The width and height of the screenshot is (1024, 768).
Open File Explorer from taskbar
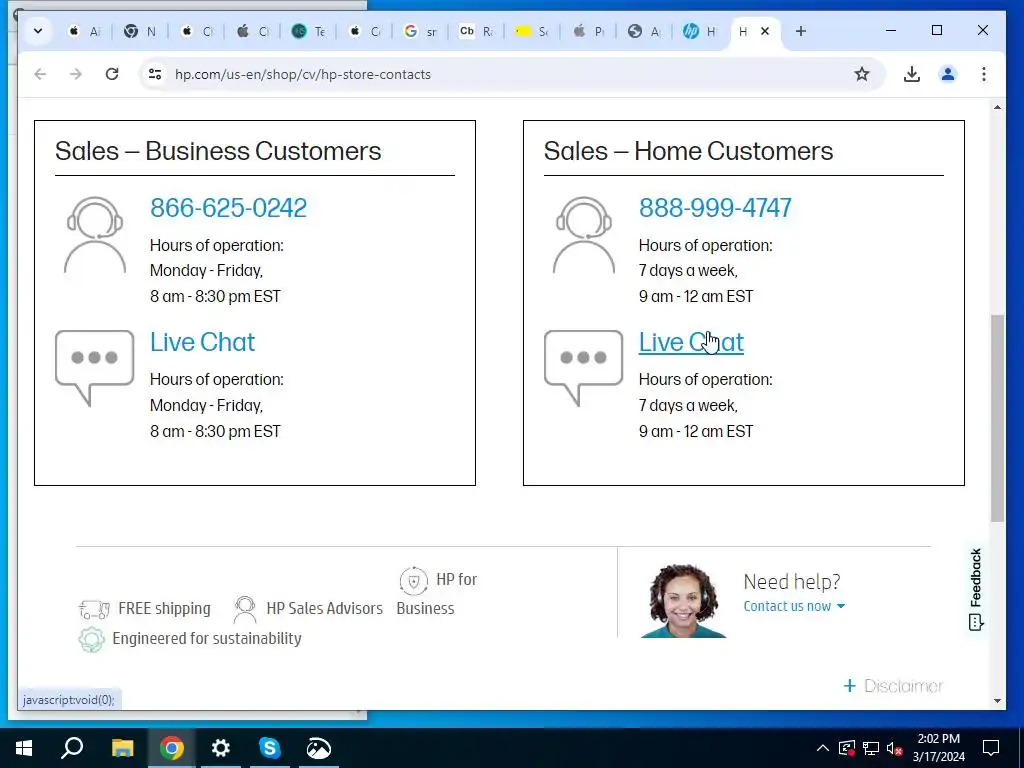122,748
